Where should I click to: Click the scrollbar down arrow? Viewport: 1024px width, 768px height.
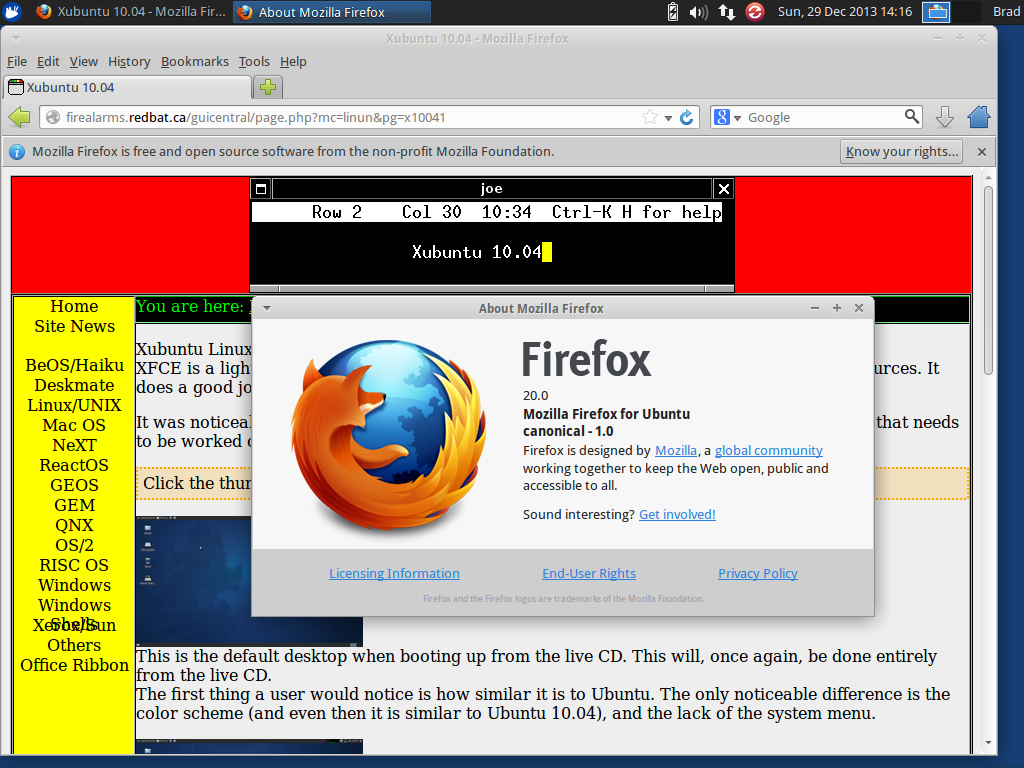(x=988, y=743)
